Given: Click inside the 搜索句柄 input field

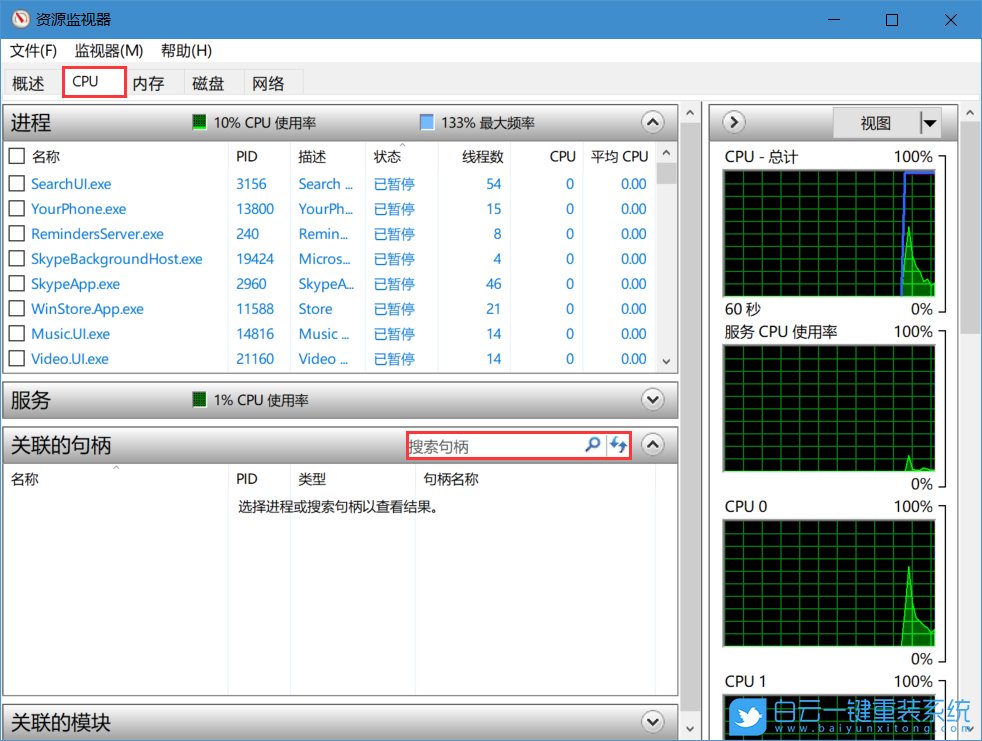Looking at the screenshot, I should [x=500, y=444].
